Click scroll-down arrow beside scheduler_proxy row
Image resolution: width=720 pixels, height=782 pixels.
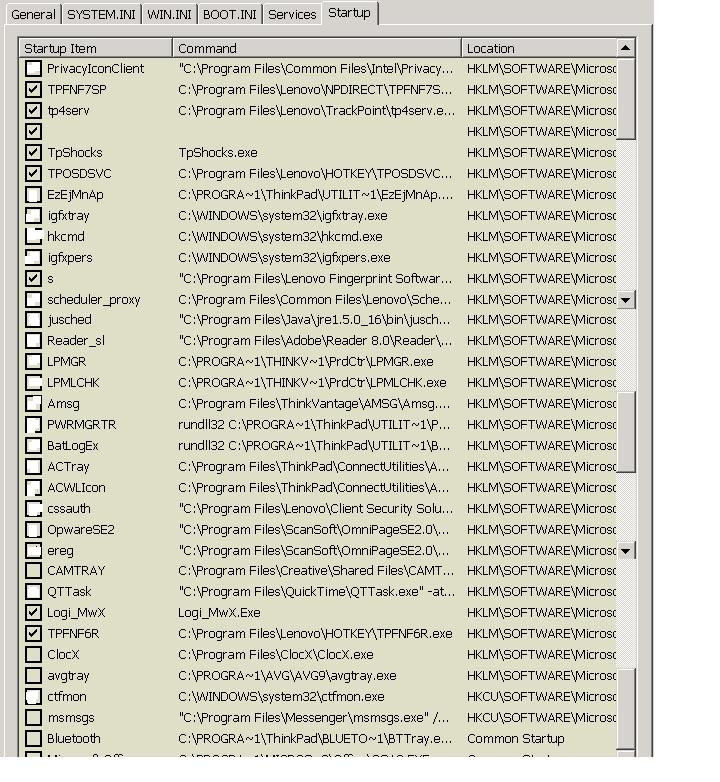pyautogui.click(x=625, y=300)
